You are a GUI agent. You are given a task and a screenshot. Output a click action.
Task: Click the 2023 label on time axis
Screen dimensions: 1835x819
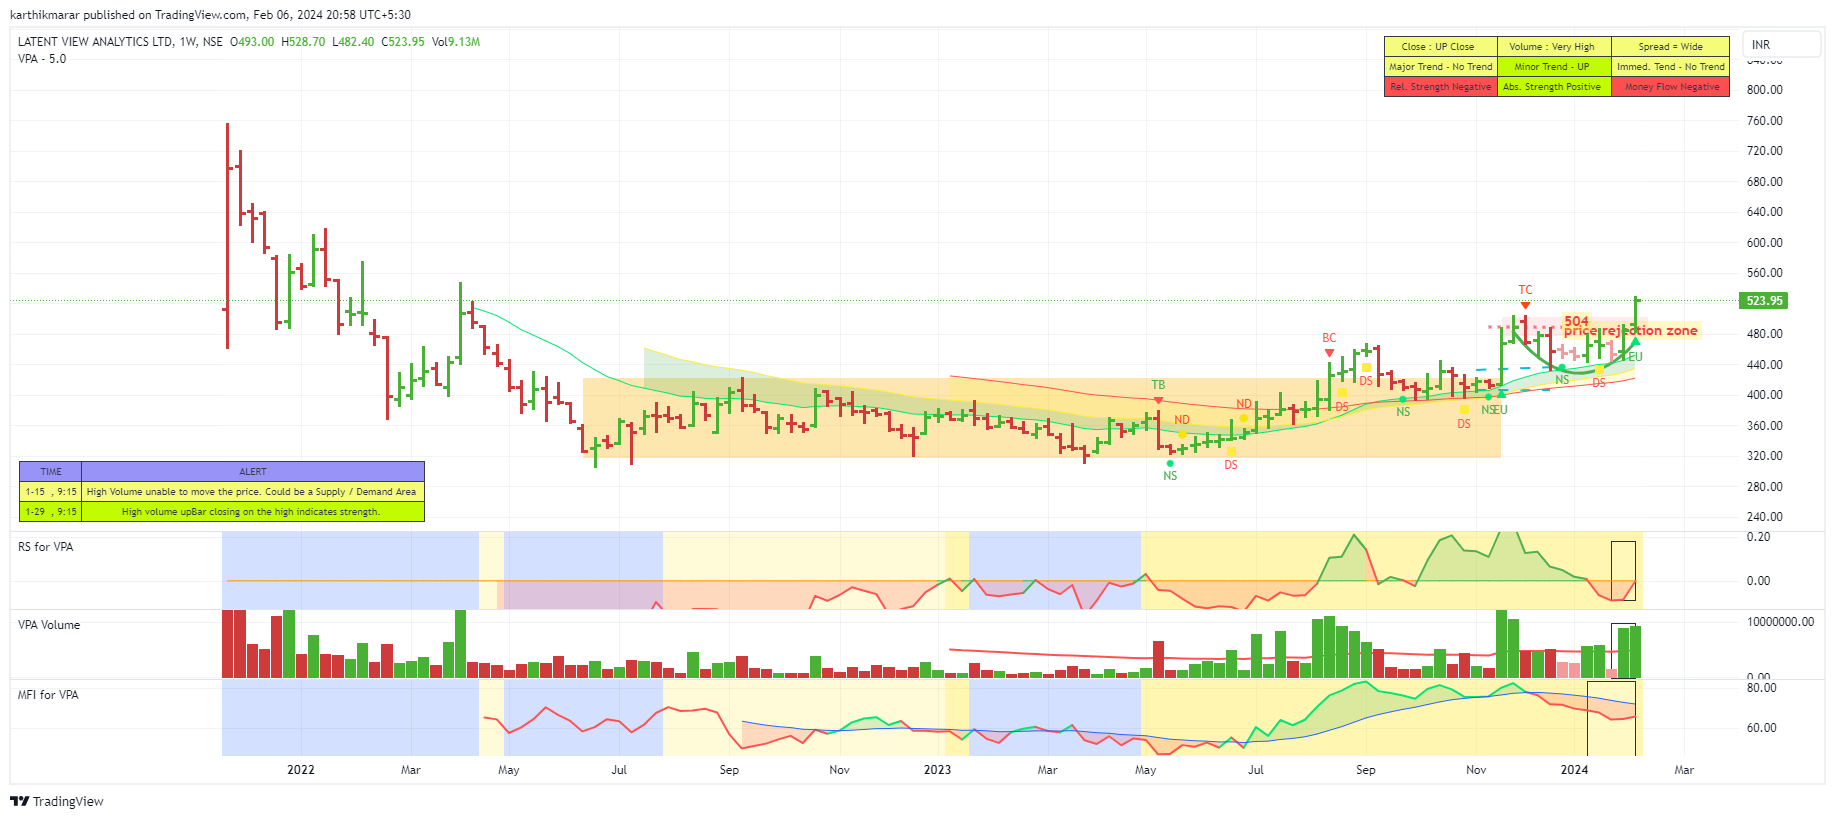[x=937, y=770]
